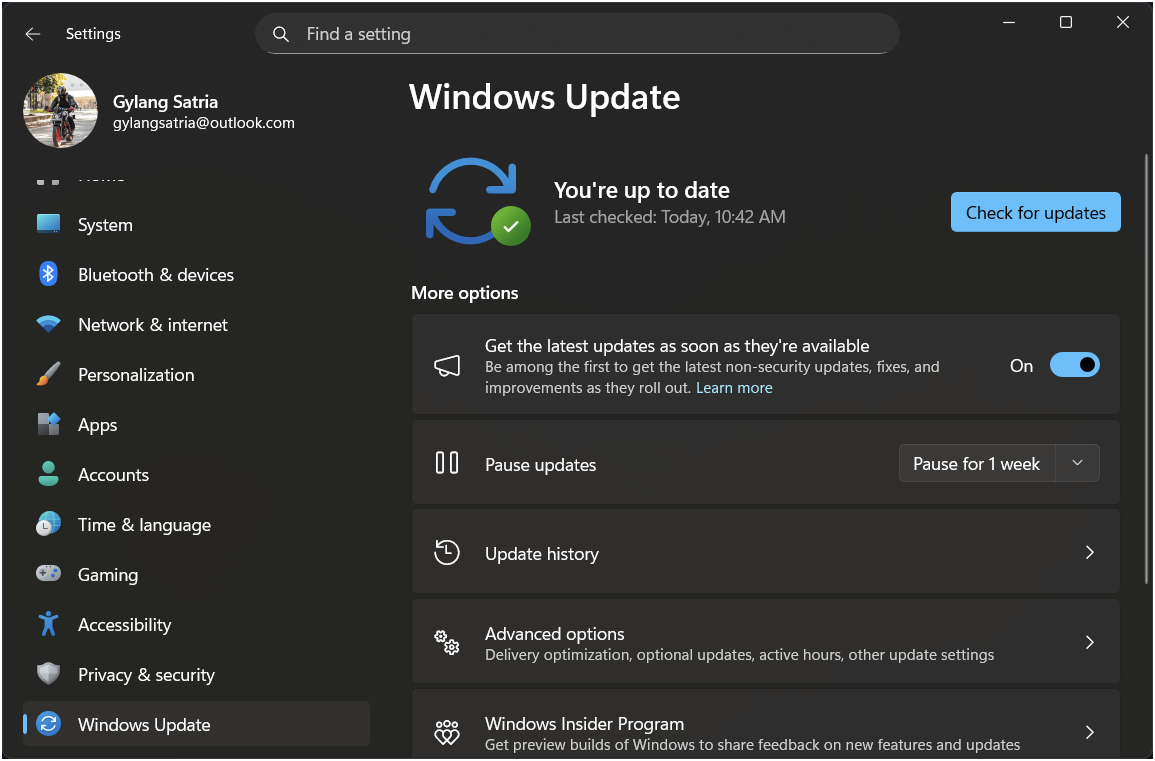
Task: Open Update history chevron
Action: [x=1090, y=553]
